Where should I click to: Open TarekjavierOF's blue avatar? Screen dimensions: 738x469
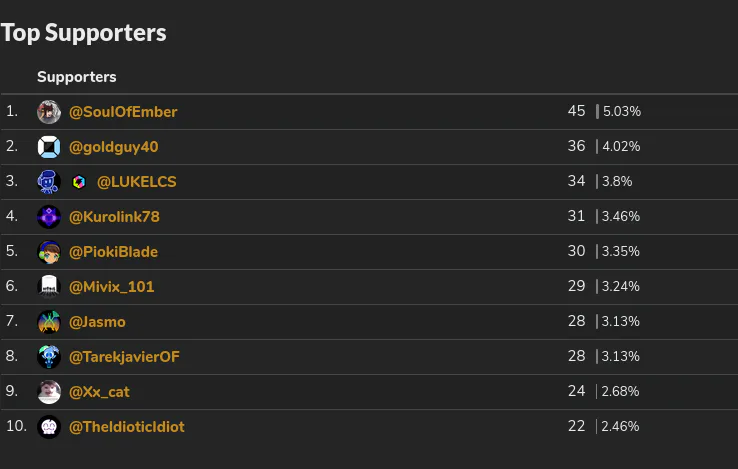coord(49,357)
